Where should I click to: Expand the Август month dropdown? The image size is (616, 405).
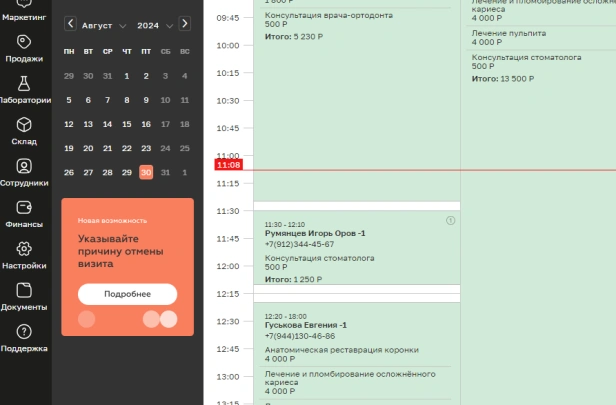coord(105,25)
